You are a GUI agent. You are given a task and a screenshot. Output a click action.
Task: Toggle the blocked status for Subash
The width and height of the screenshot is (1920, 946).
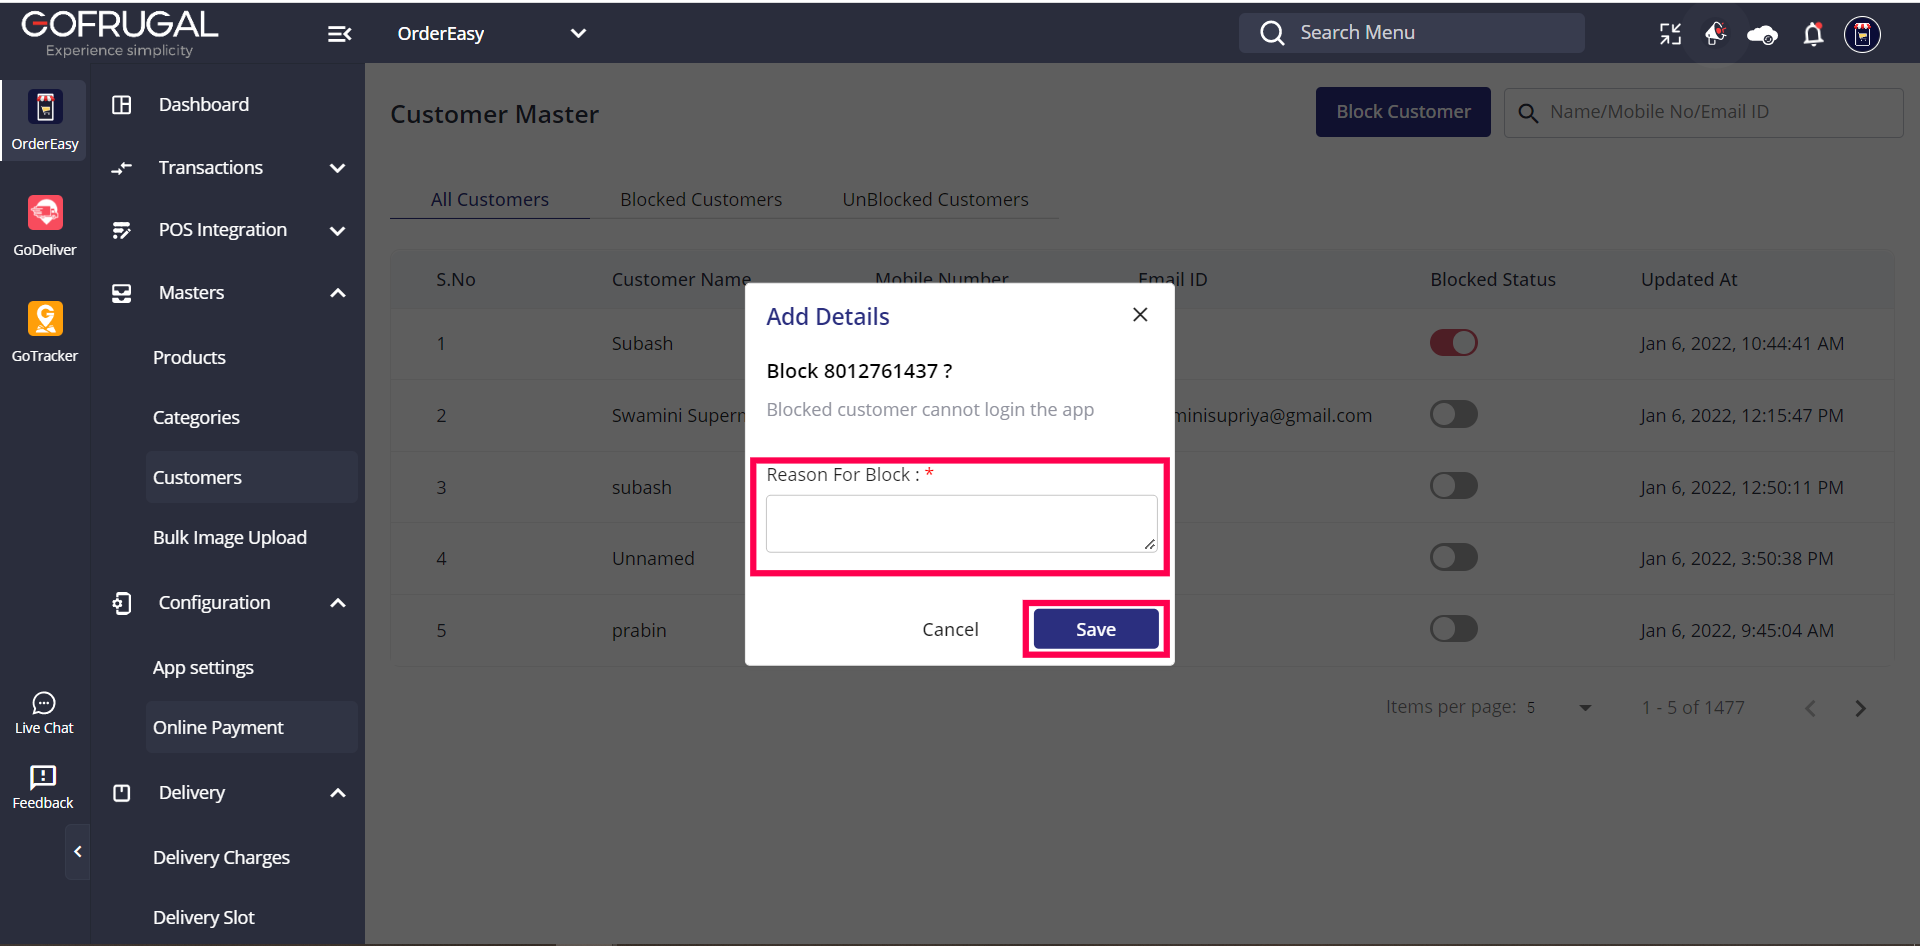click(x=1453, y=343)
